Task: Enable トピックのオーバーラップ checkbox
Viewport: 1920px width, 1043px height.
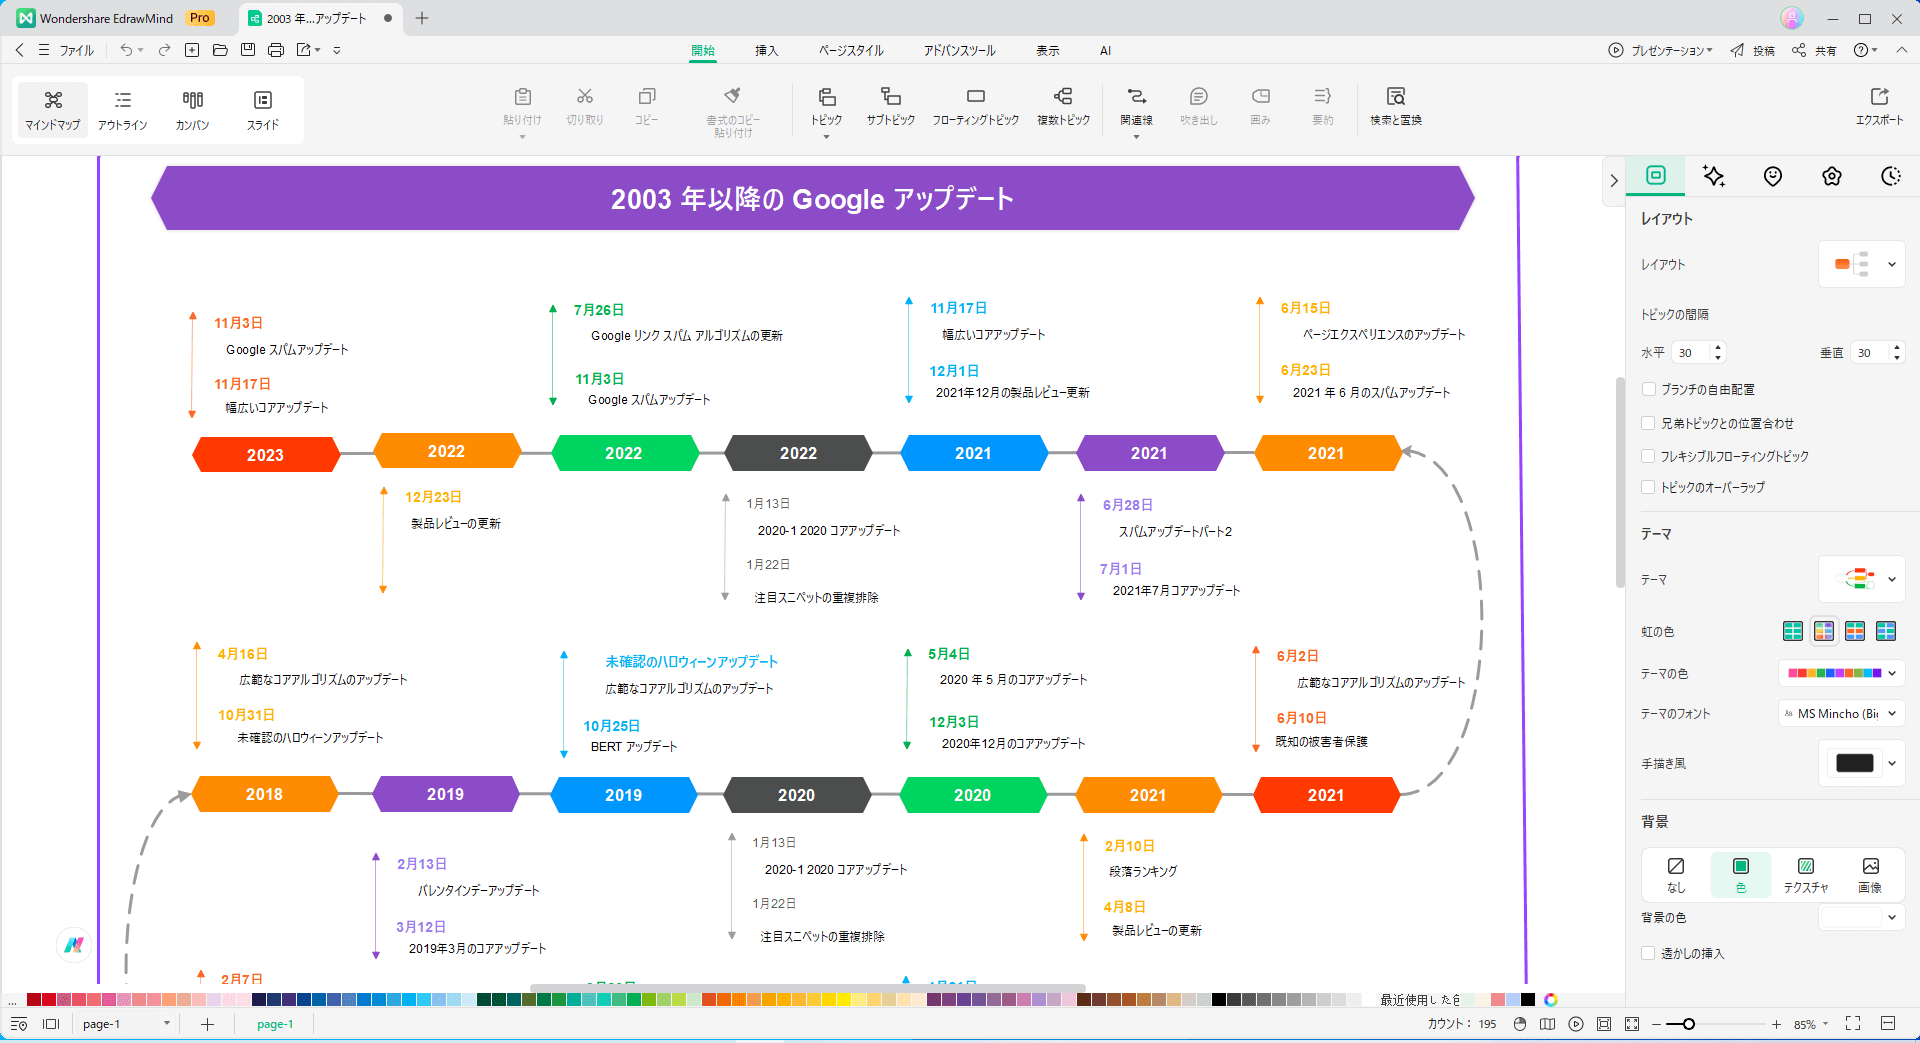Action: tap(1648, 487)
